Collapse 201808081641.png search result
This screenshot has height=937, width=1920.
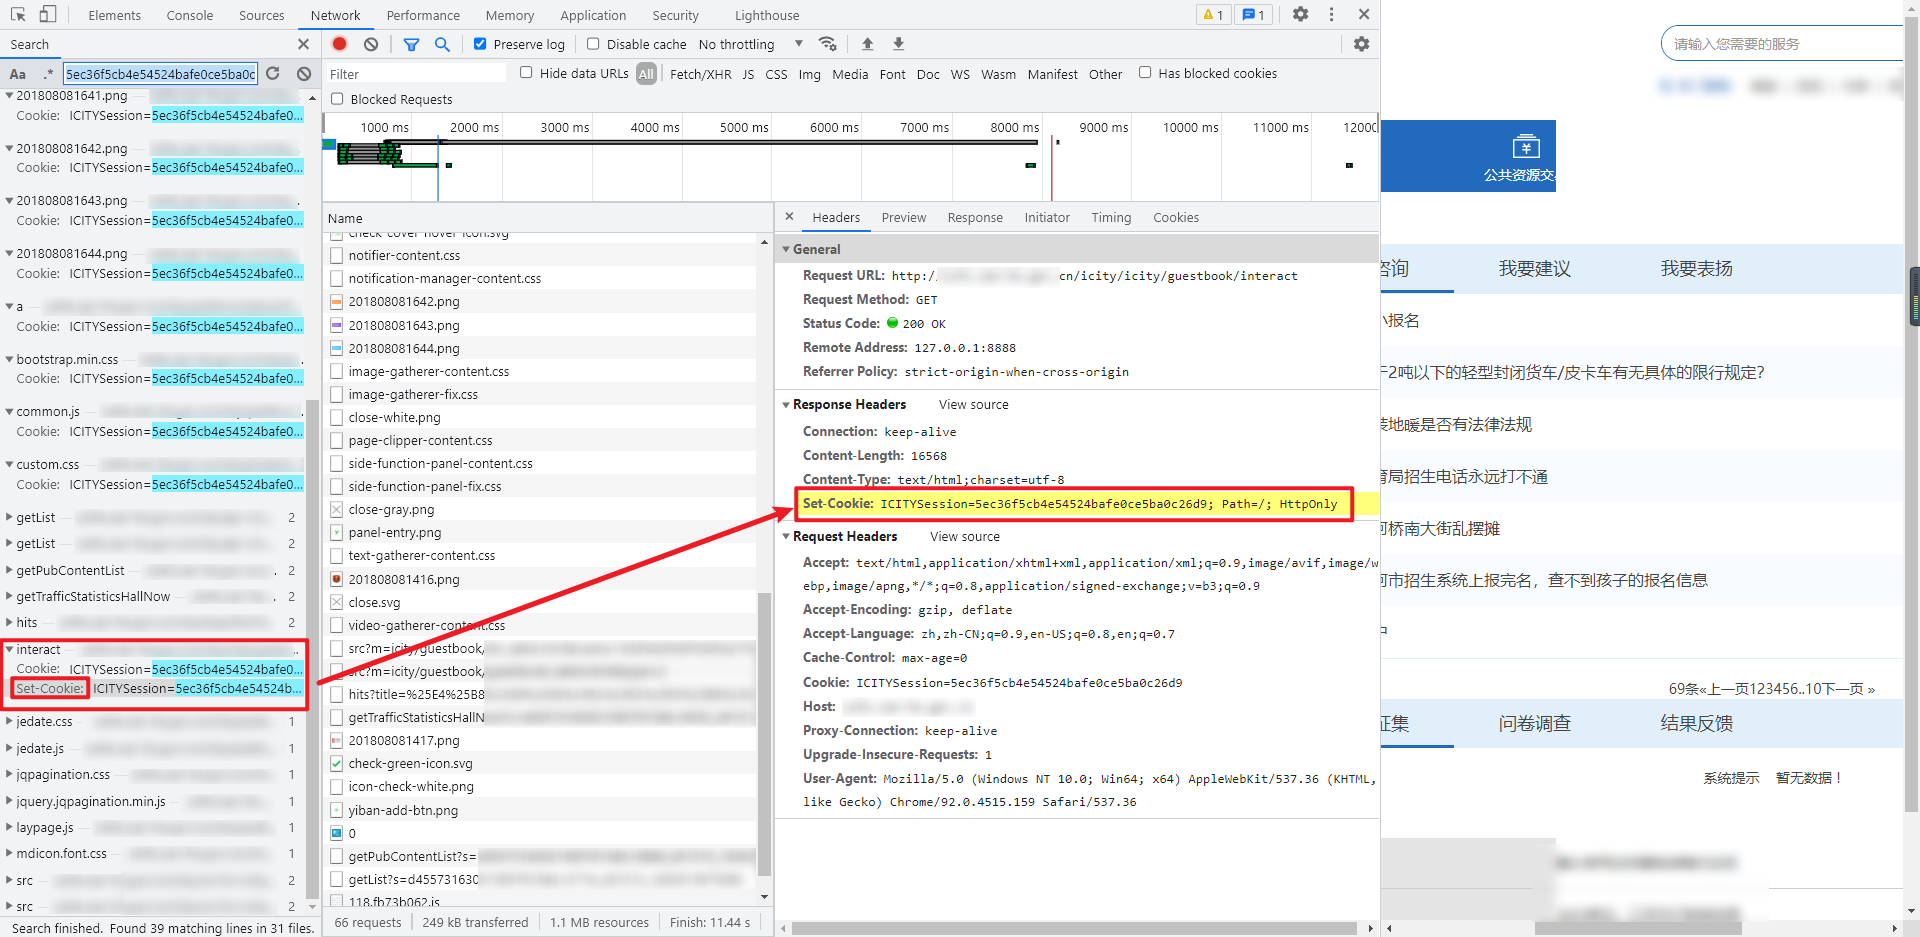10,96
